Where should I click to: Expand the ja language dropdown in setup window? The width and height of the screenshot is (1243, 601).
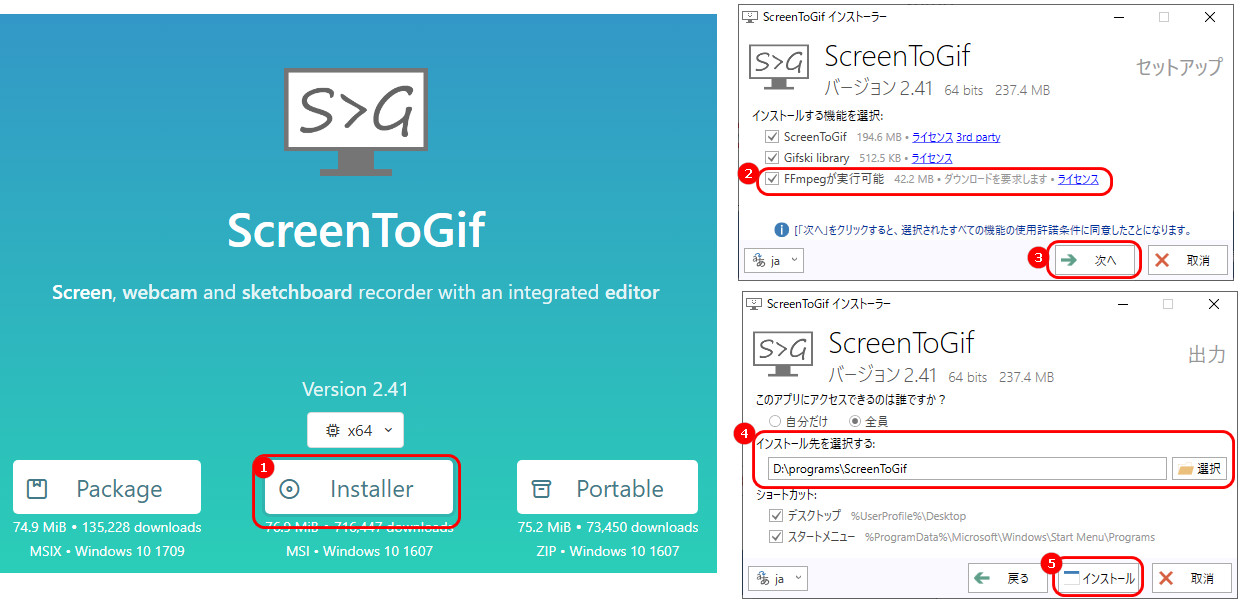(x=774, y=260)
